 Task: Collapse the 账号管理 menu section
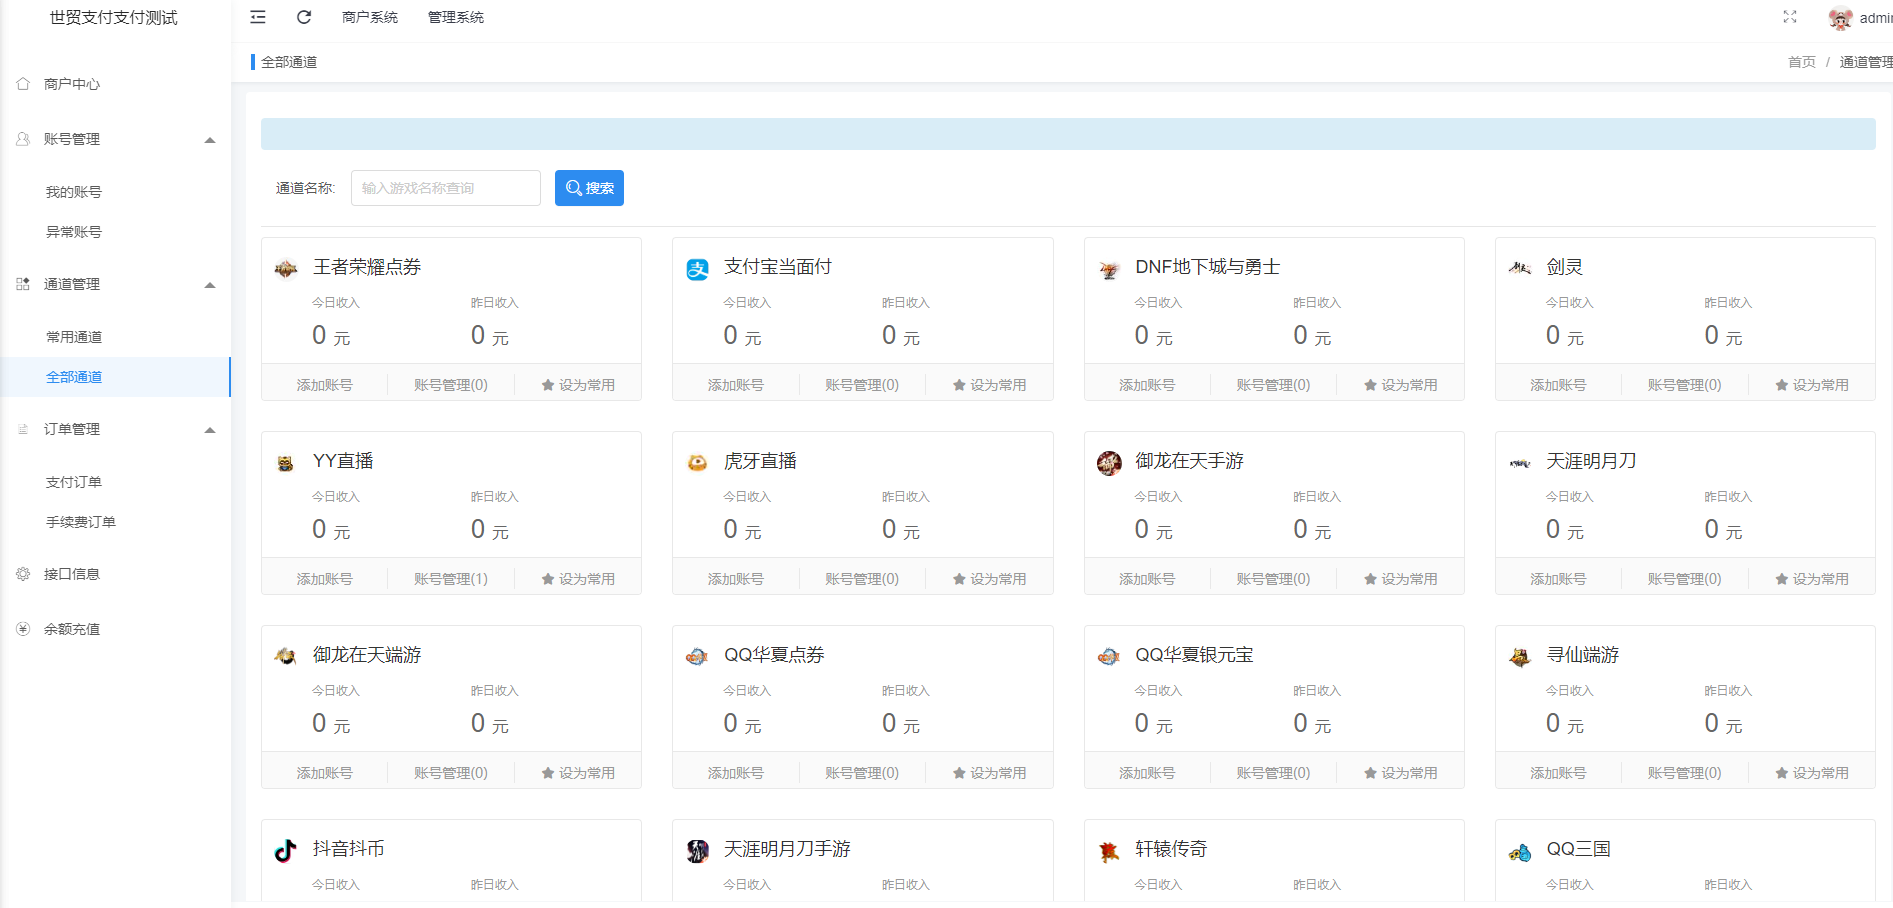pyautogui.click(x=210, y=139)
